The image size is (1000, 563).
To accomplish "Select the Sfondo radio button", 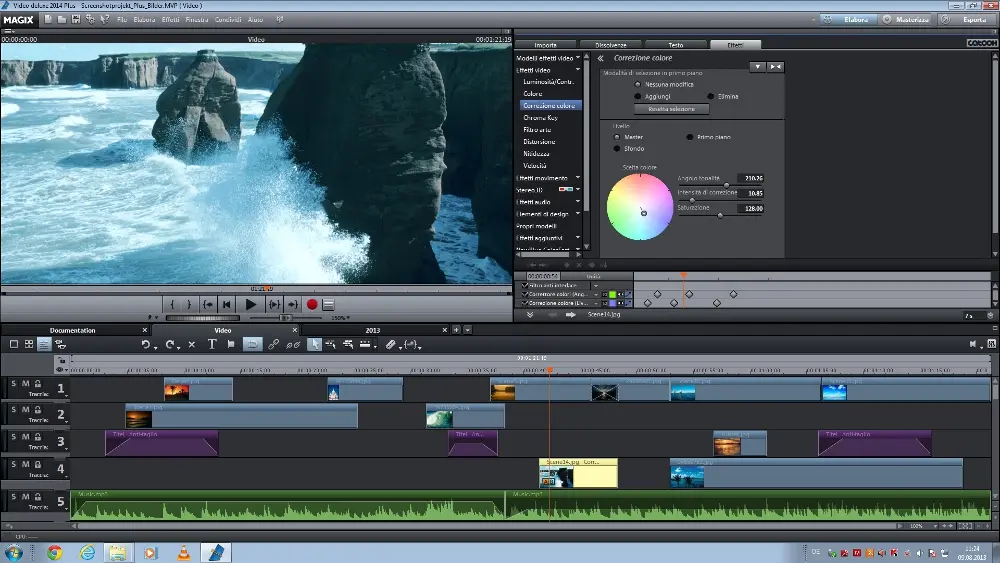I will 617,149.
